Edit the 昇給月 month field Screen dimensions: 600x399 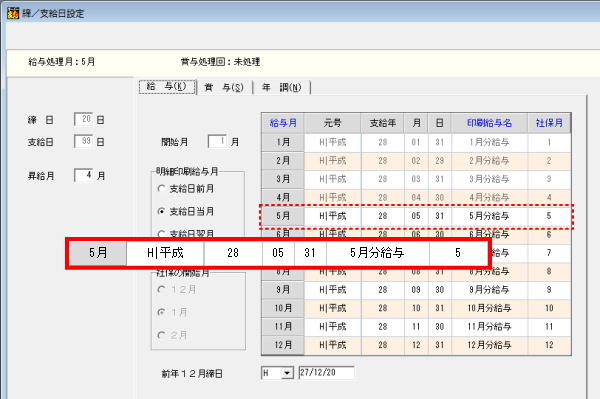pyautogui.click(x=83, y=175)
